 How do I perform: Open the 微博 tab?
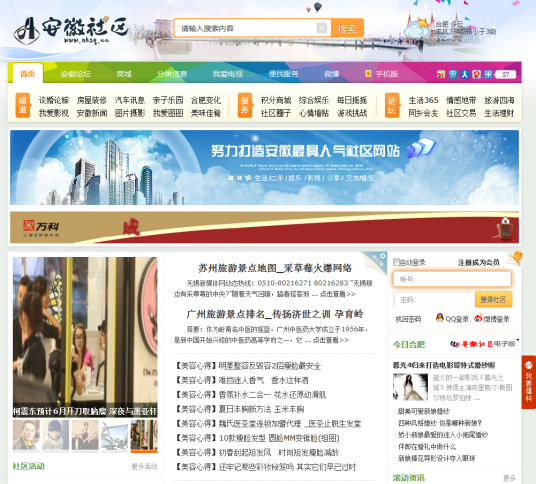tap(332, 74)
